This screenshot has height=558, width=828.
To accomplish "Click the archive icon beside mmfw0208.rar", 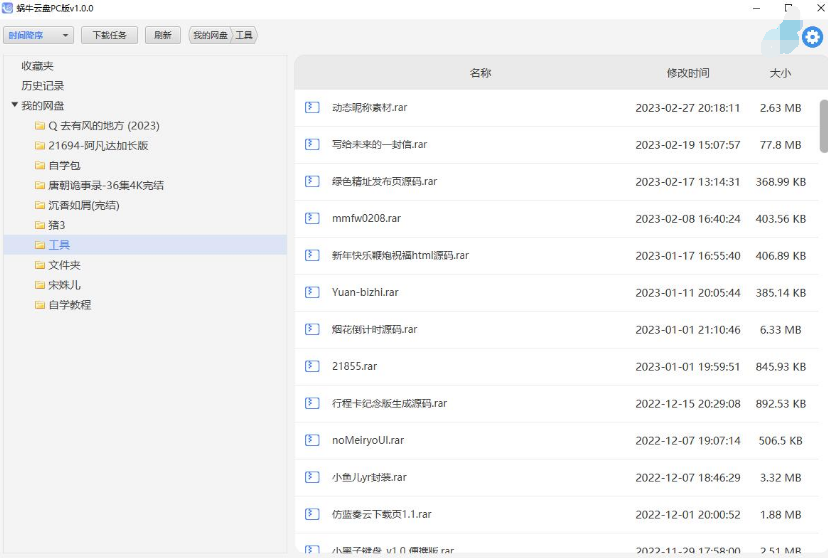I will pyautogui.click(x=311, y=218).
